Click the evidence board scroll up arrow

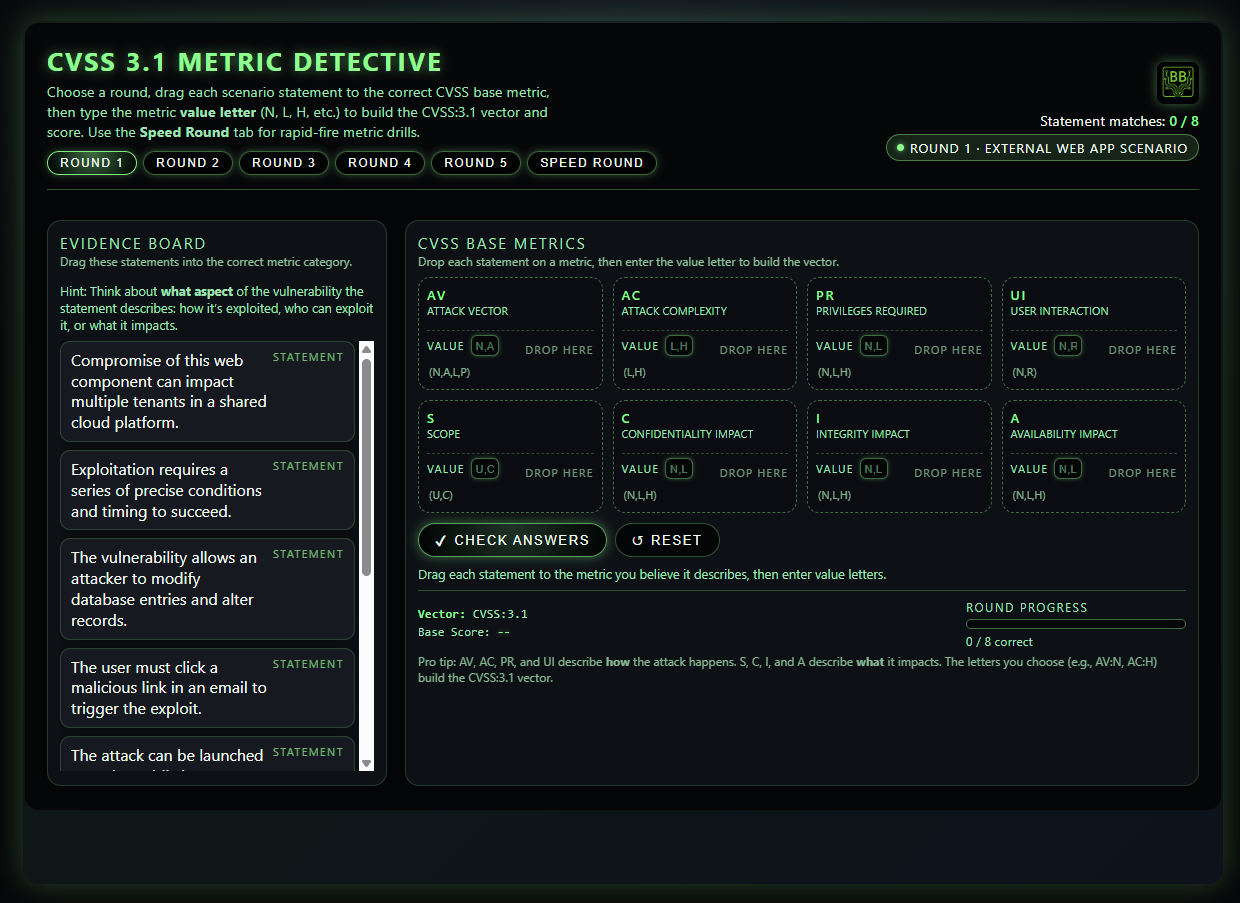tap(366, 349)
